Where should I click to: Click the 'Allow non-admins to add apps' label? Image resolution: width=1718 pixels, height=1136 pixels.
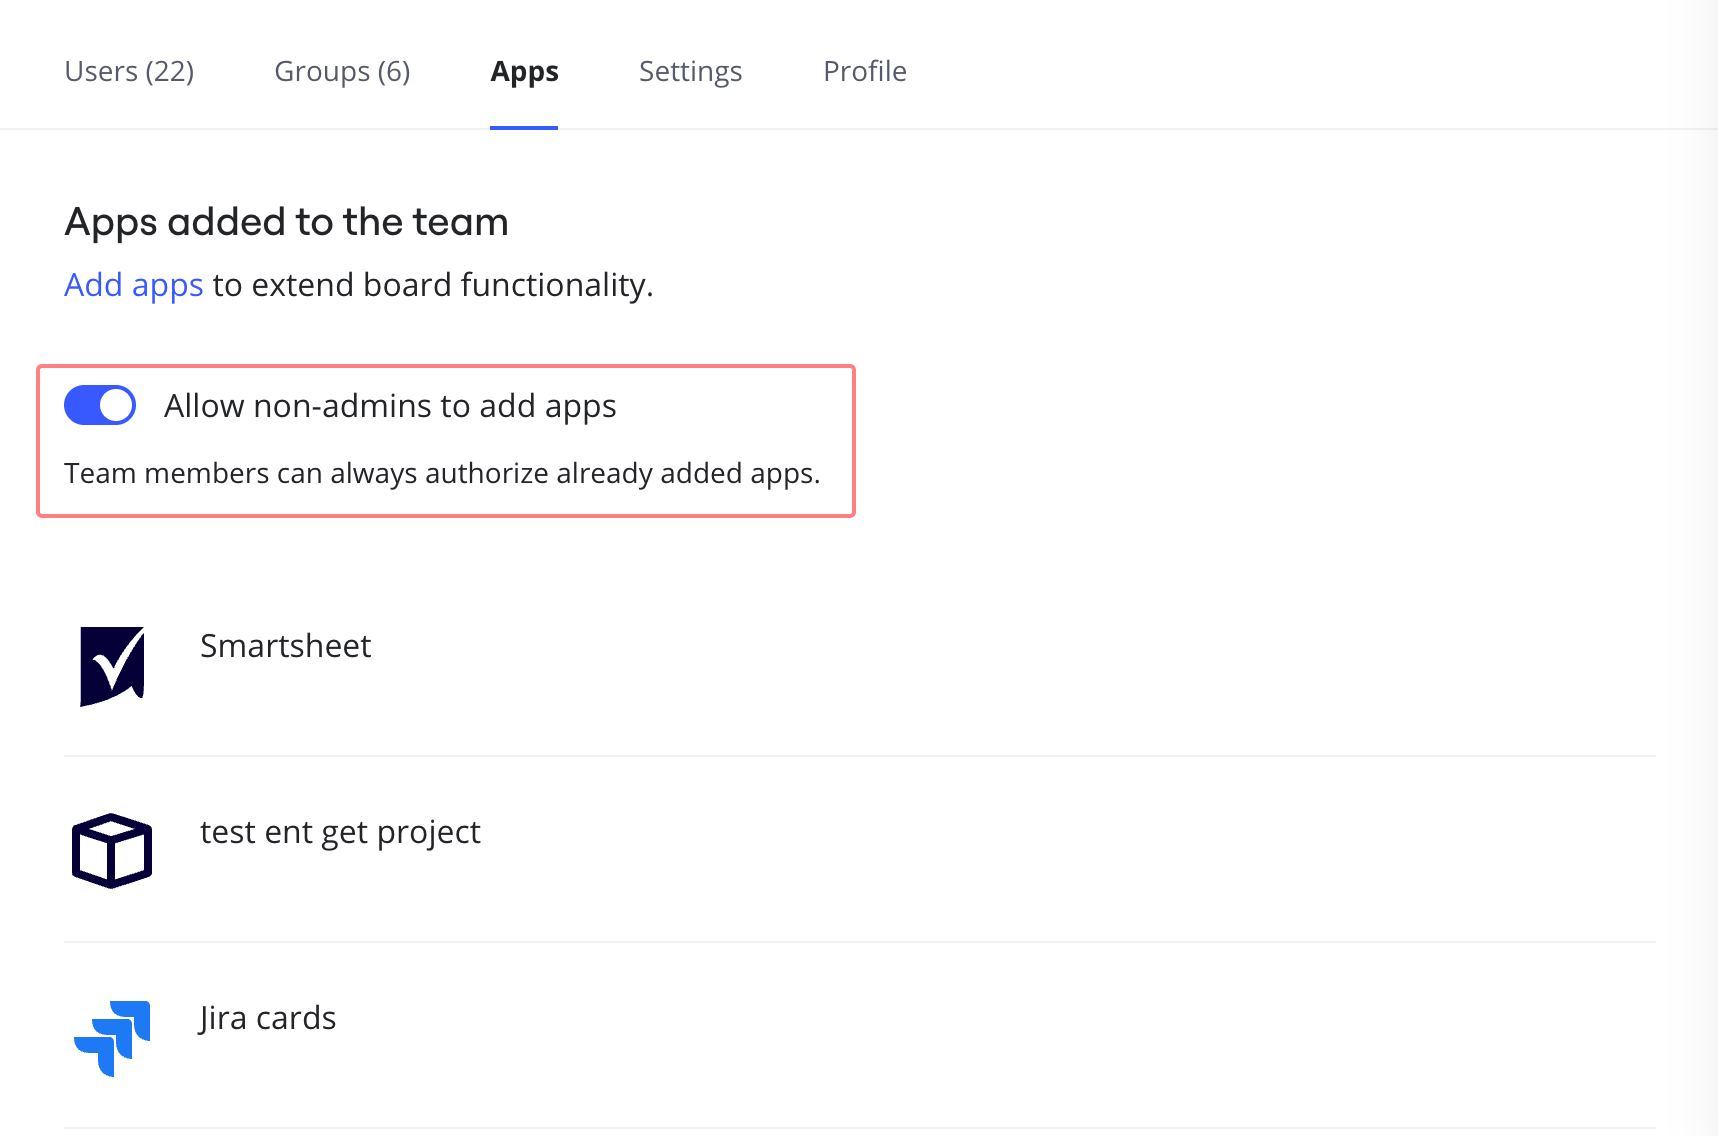tap(390, 406)
